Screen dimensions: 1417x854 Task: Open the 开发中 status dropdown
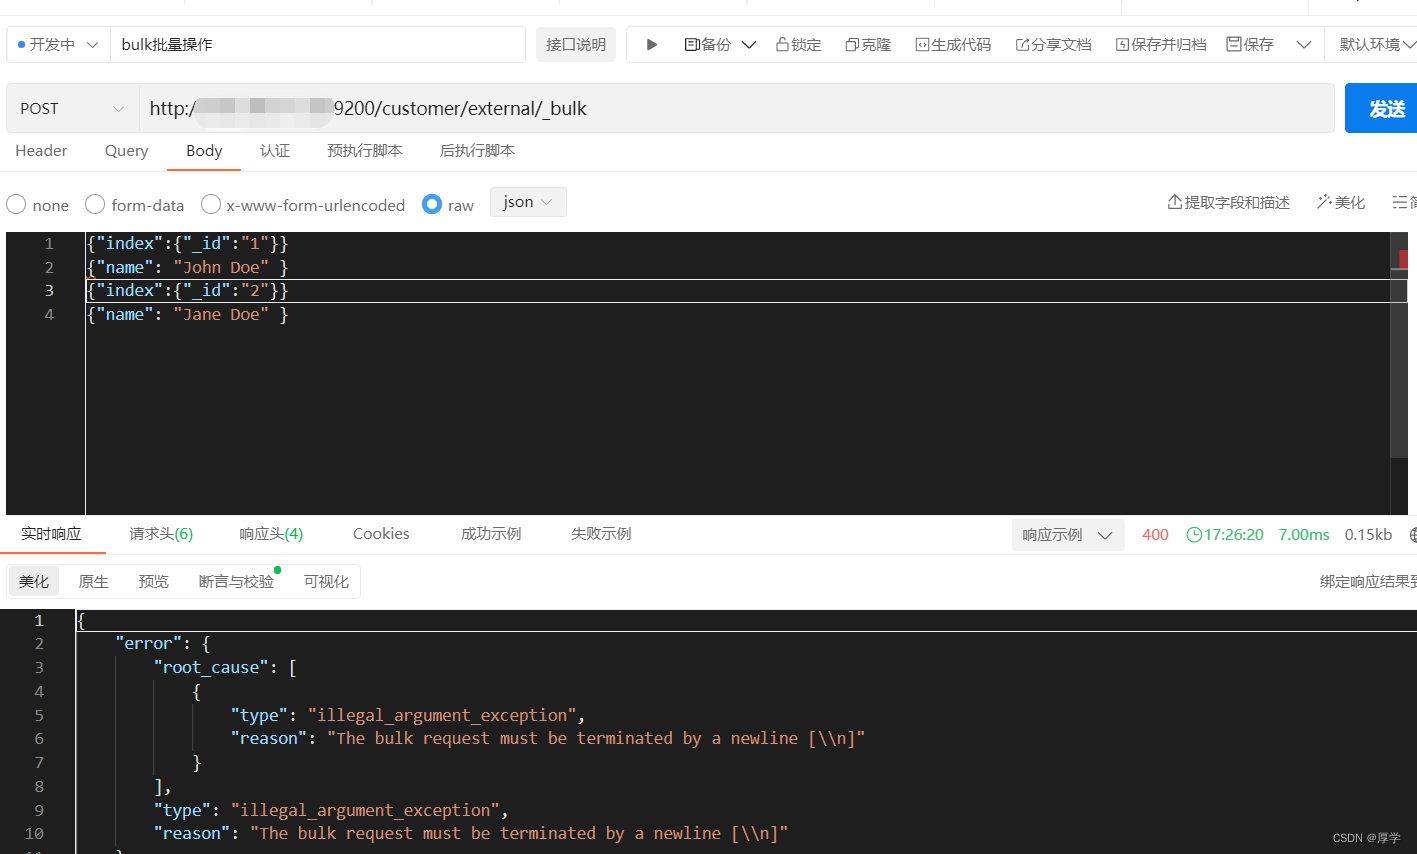[x=58, y=45]
